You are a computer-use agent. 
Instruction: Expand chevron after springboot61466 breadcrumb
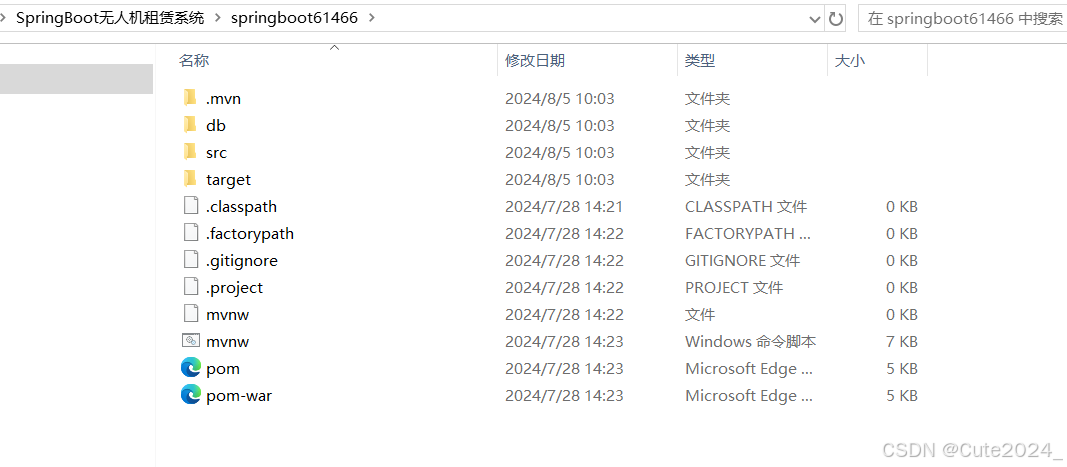(372, 18)
